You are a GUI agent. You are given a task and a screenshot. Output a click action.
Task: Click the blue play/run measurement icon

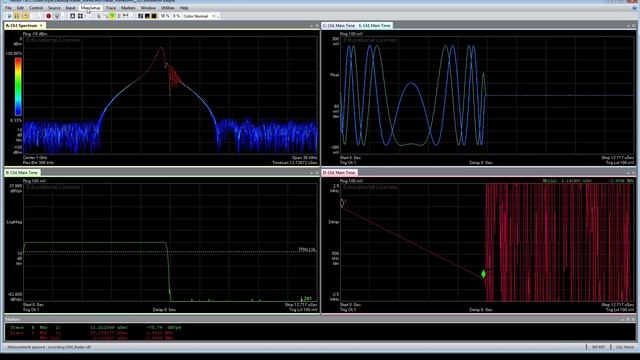[9, 16]
